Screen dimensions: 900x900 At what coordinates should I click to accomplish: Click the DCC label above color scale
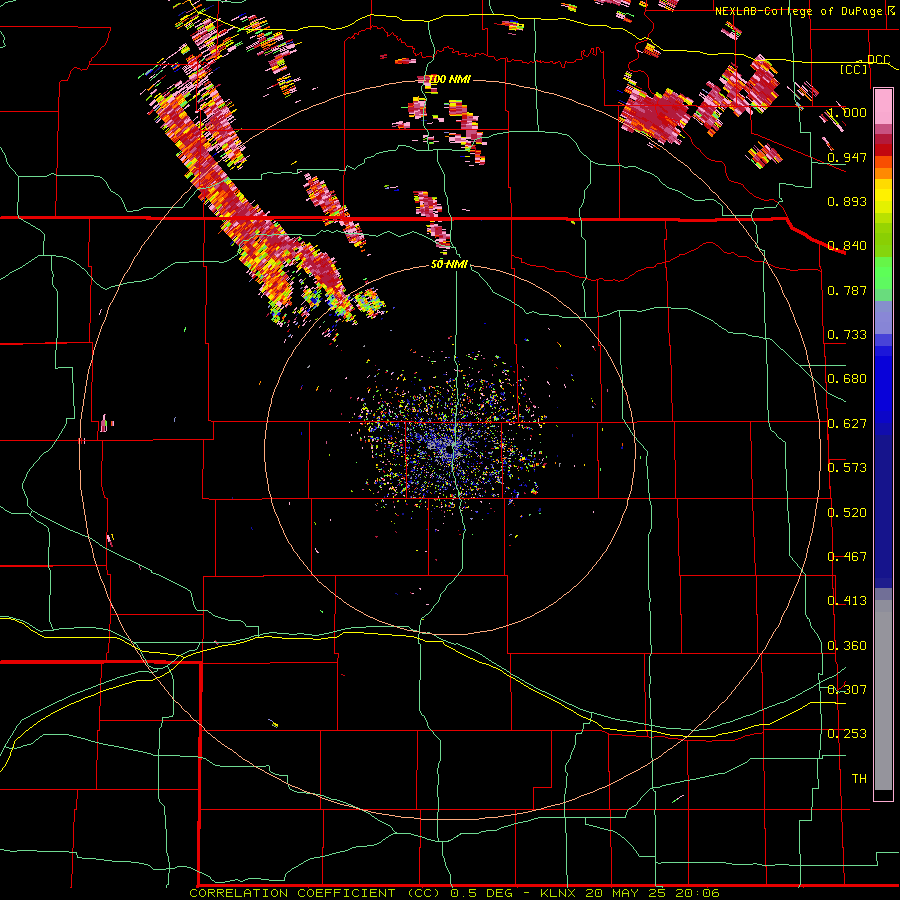878,59
